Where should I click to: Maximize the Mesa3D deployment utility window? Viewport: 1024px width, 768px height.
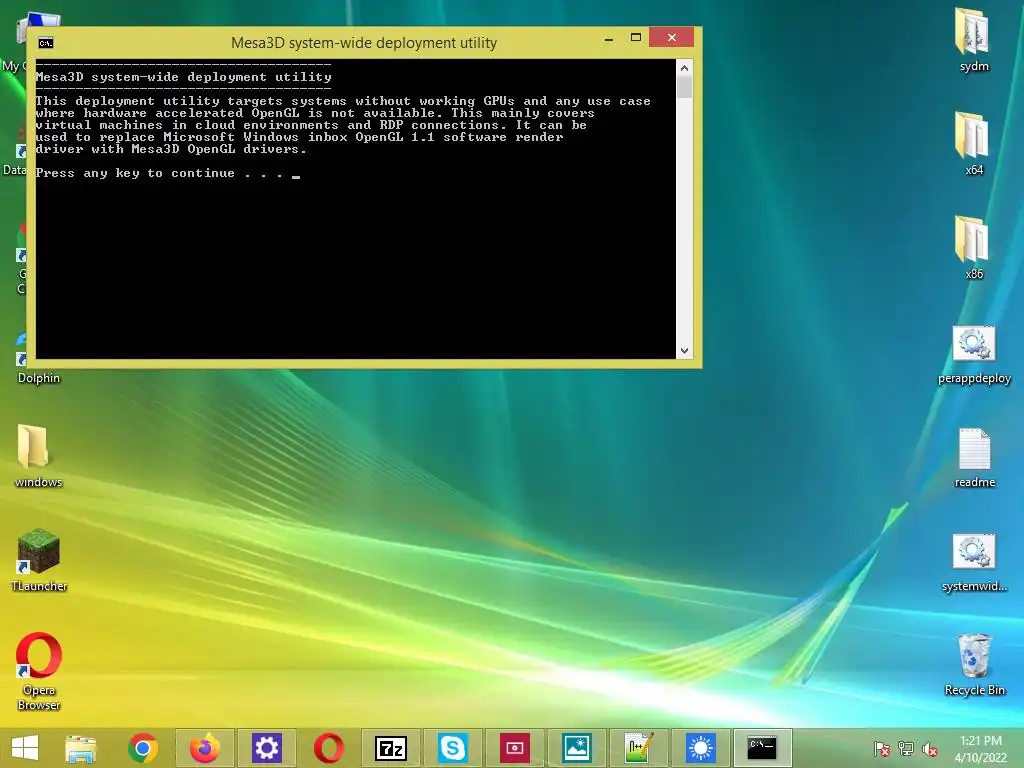(635, 38)
